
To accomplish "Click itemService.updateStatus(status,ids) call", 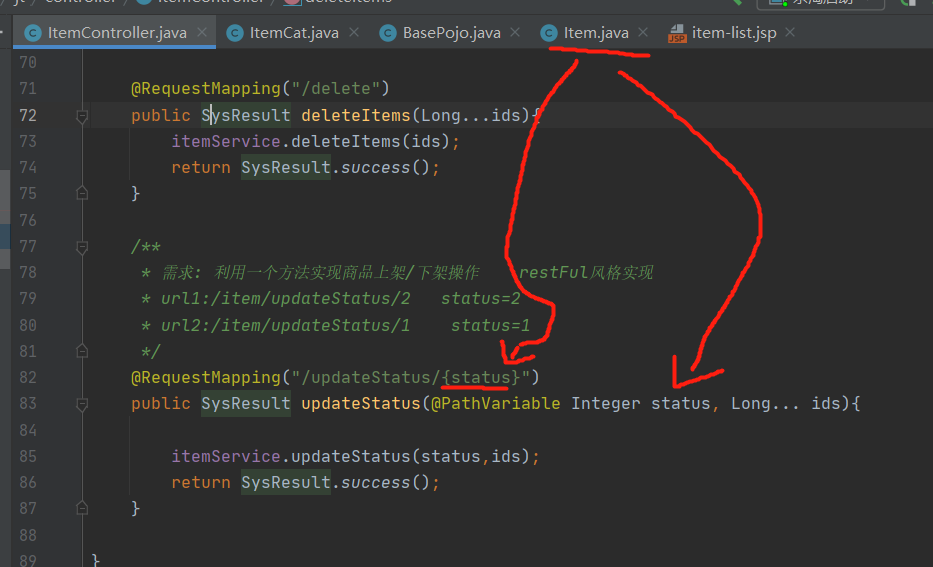I will coord(350,456).
